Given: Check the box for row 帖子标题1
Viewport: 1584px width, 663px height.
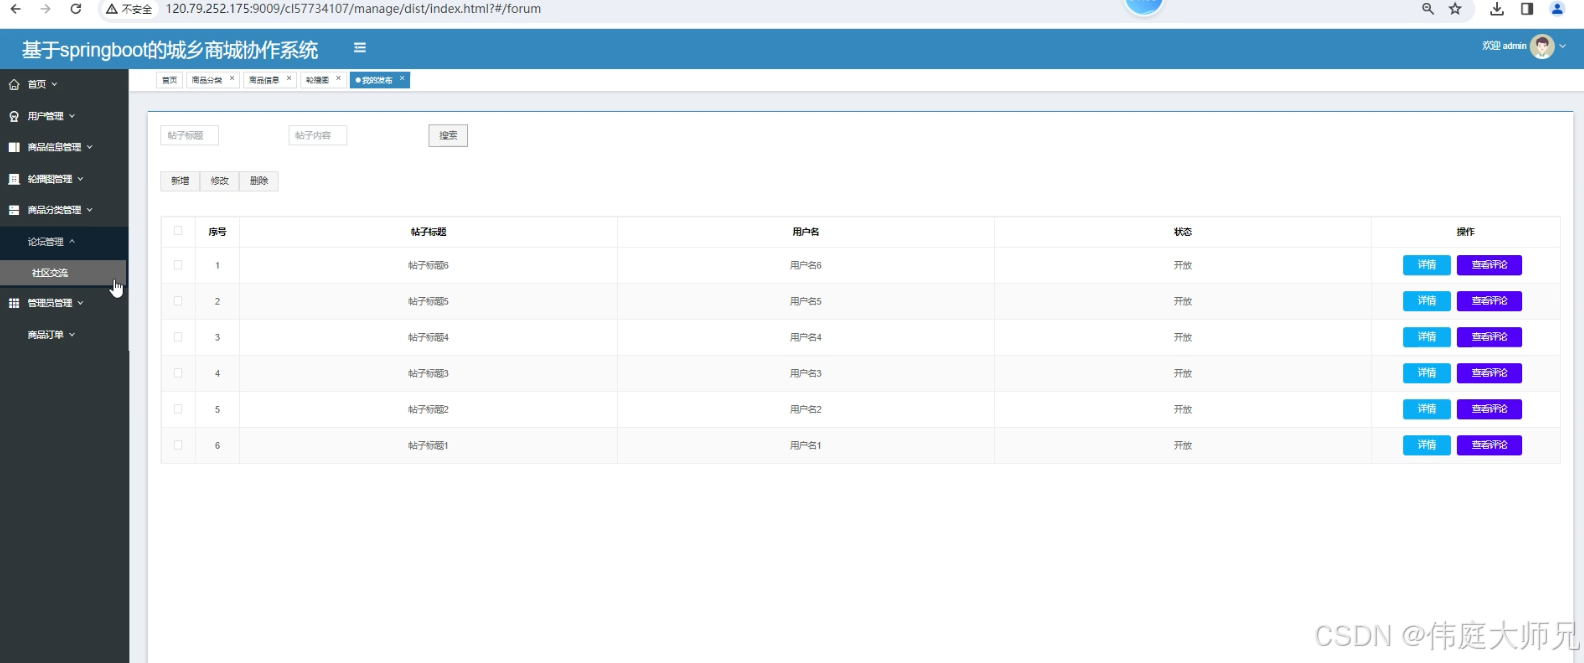Looking at the screenshot, I should pos(178,445).
